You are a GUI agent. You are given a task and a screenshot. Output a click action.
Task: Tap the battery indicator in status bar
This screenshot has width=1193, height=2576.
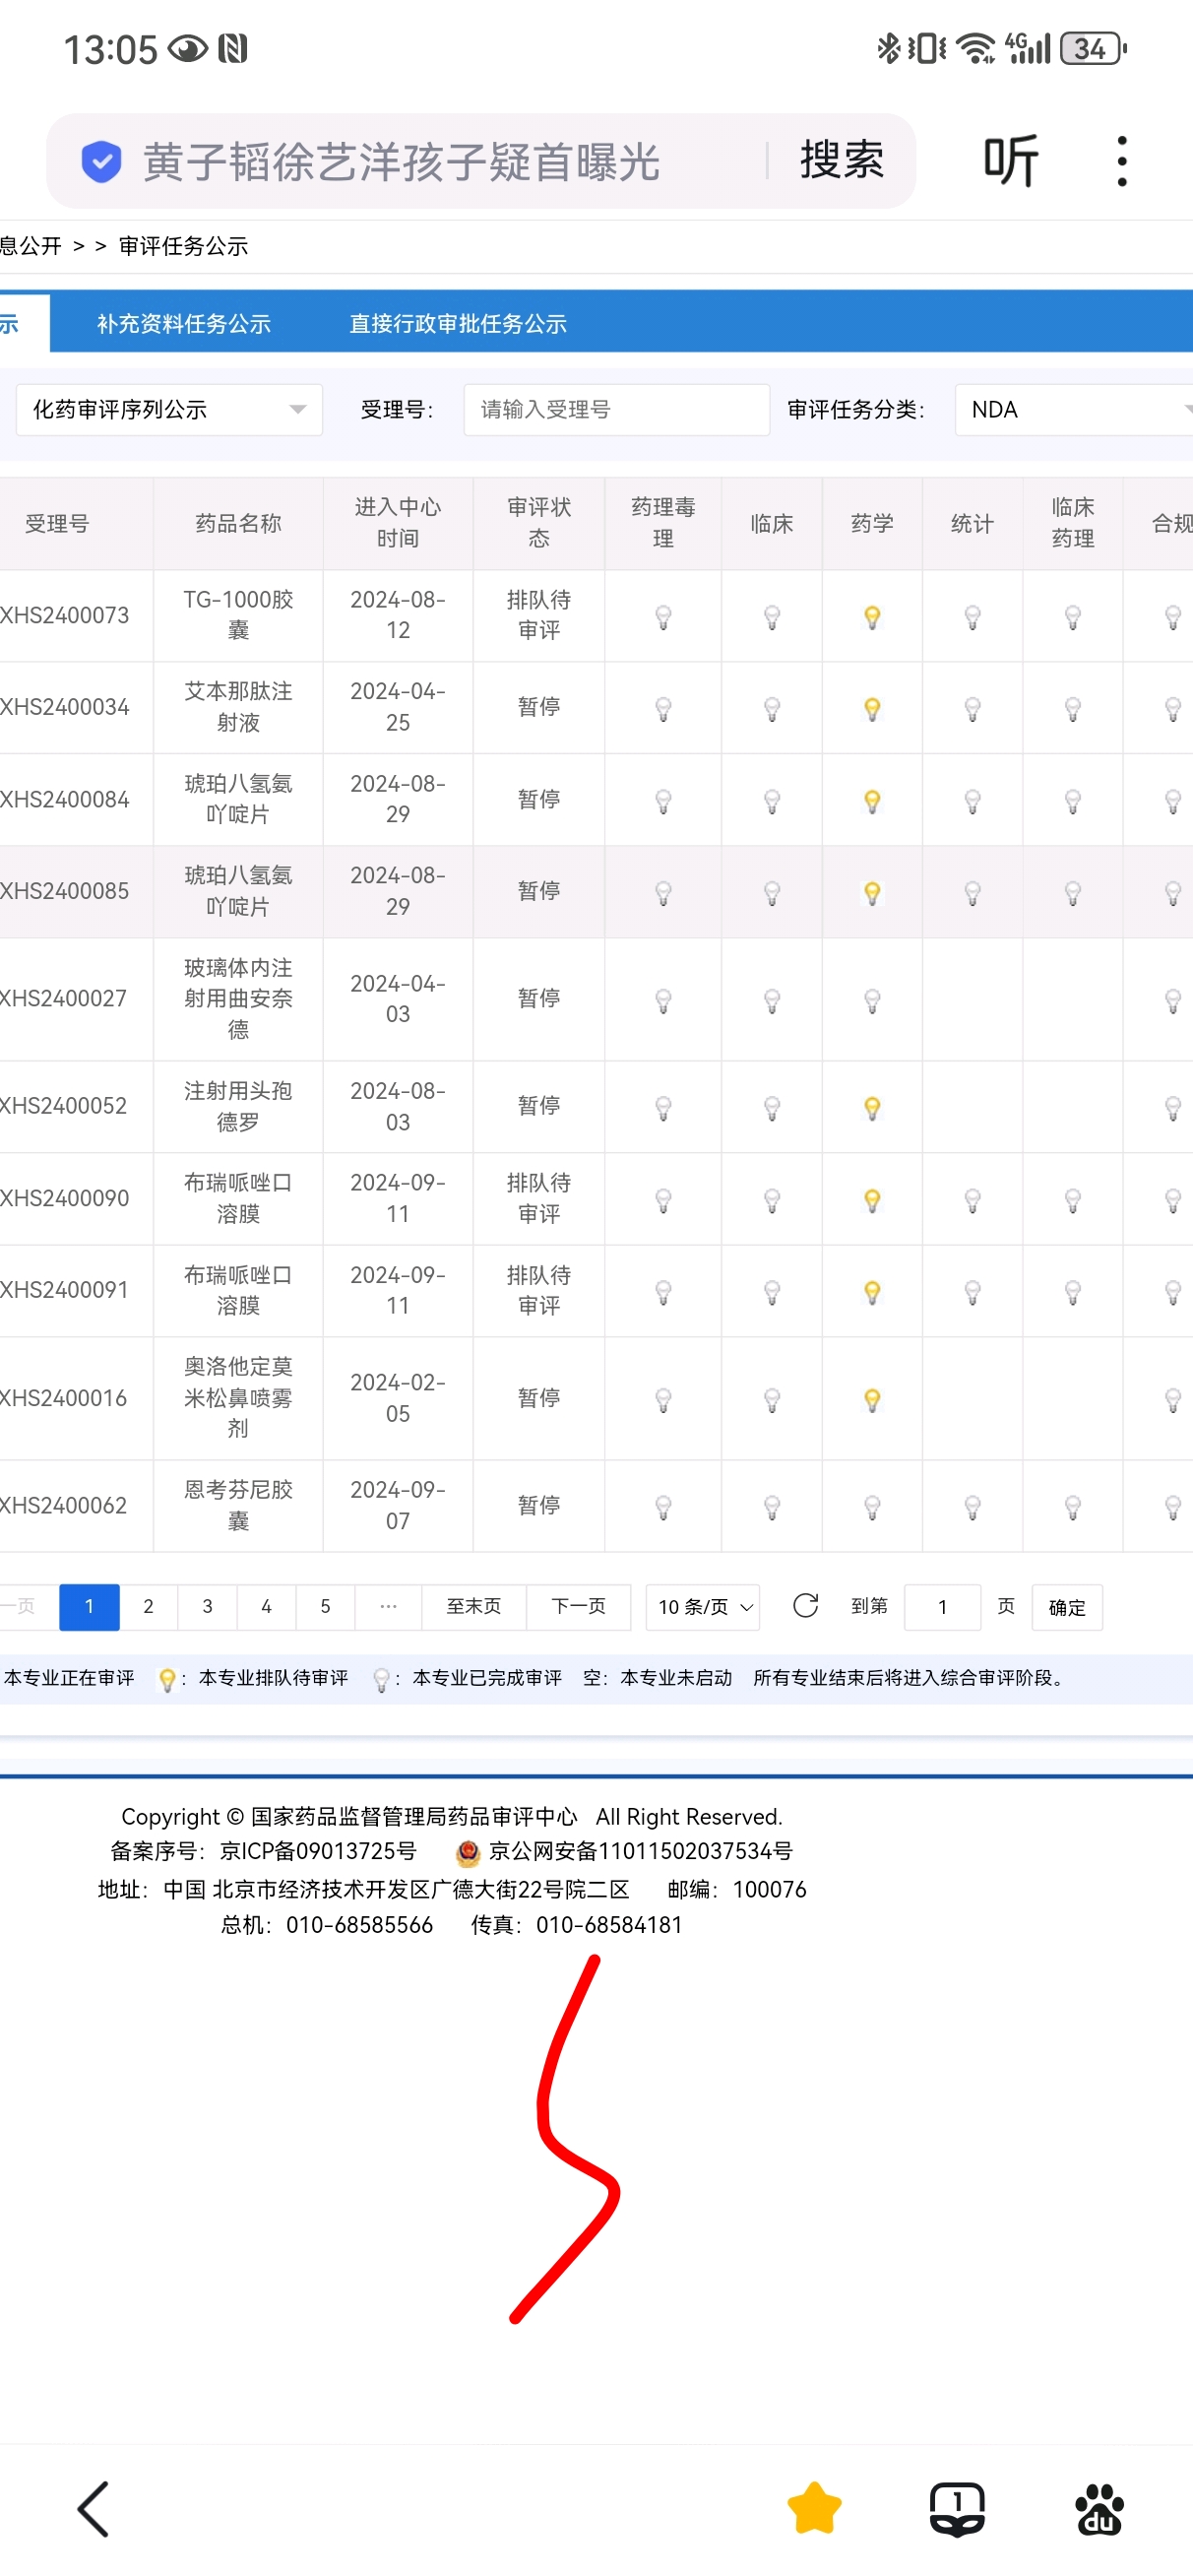1093,48
